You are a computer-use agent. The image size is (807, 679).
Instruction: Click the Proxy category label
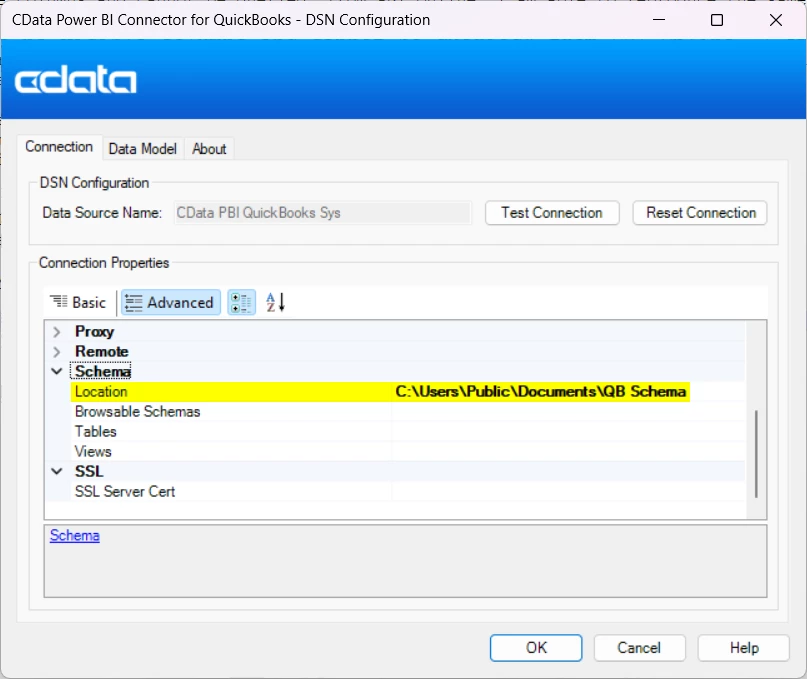[95, 332]
